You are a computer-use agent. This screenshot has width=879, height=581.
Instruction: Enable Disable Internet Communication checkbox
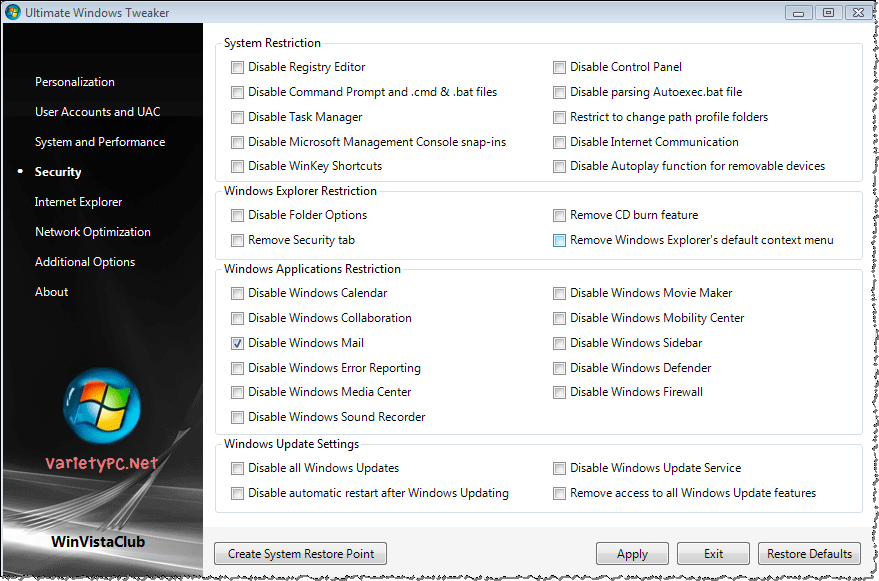(x=559, y=142)
